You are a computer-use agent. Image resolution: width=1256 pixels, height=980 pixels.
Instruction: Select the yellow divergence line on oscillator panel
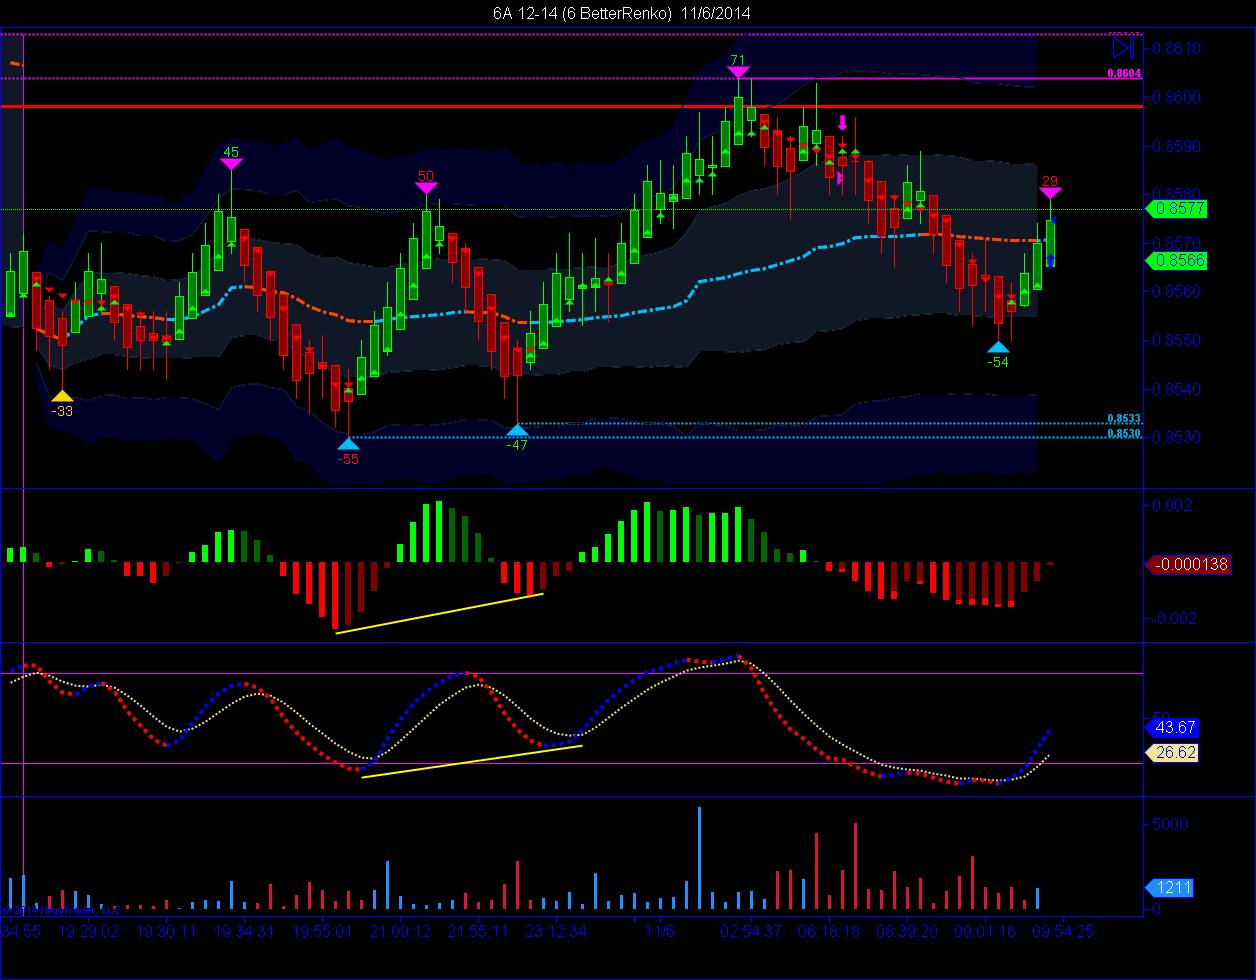pos(472,761)
